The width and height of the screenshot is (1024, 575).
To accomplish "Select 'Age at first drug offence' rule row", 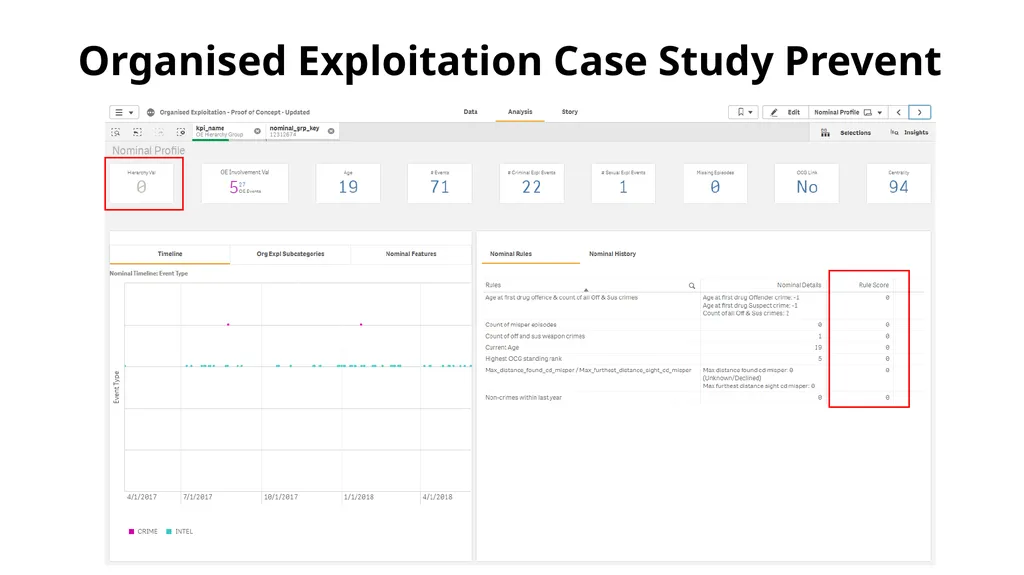I will click(687, 305).
